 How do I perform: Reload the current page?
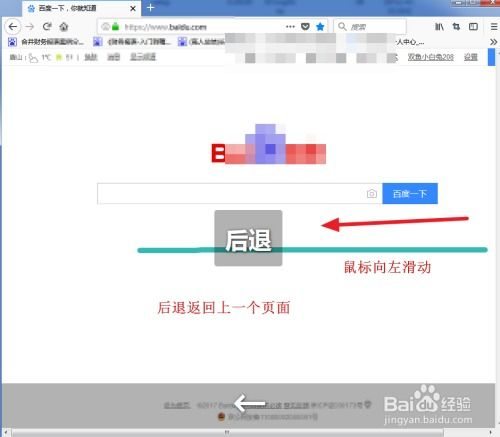pyautogui.click(x=47, y=26)
